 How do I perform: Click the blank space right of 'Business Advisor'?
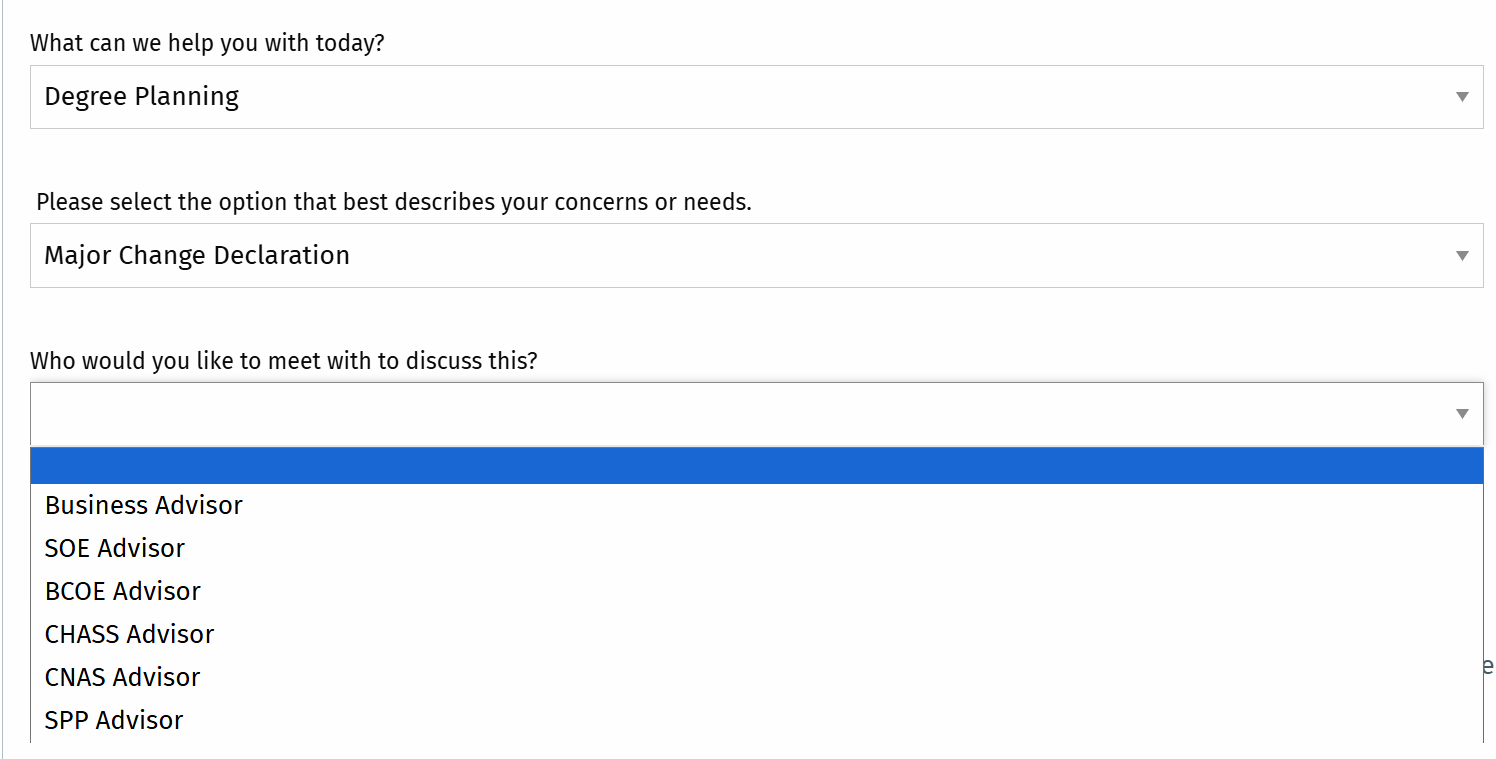coord(800,505)
